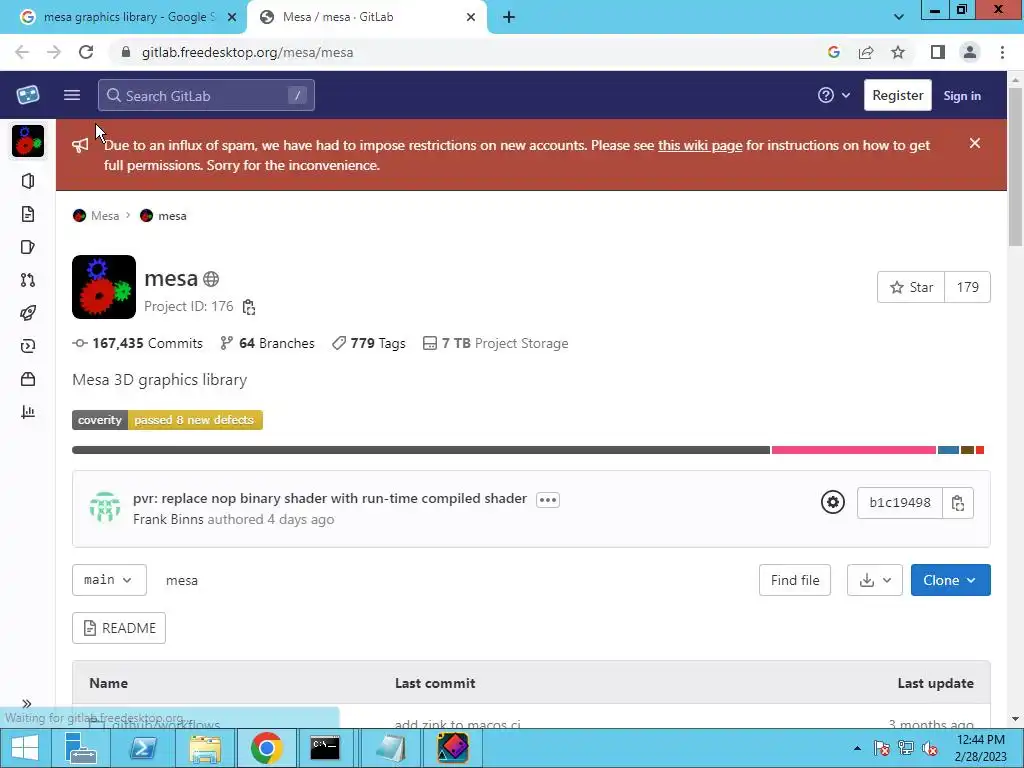
Task: Click the browser reload button
Action: (86, 52)
